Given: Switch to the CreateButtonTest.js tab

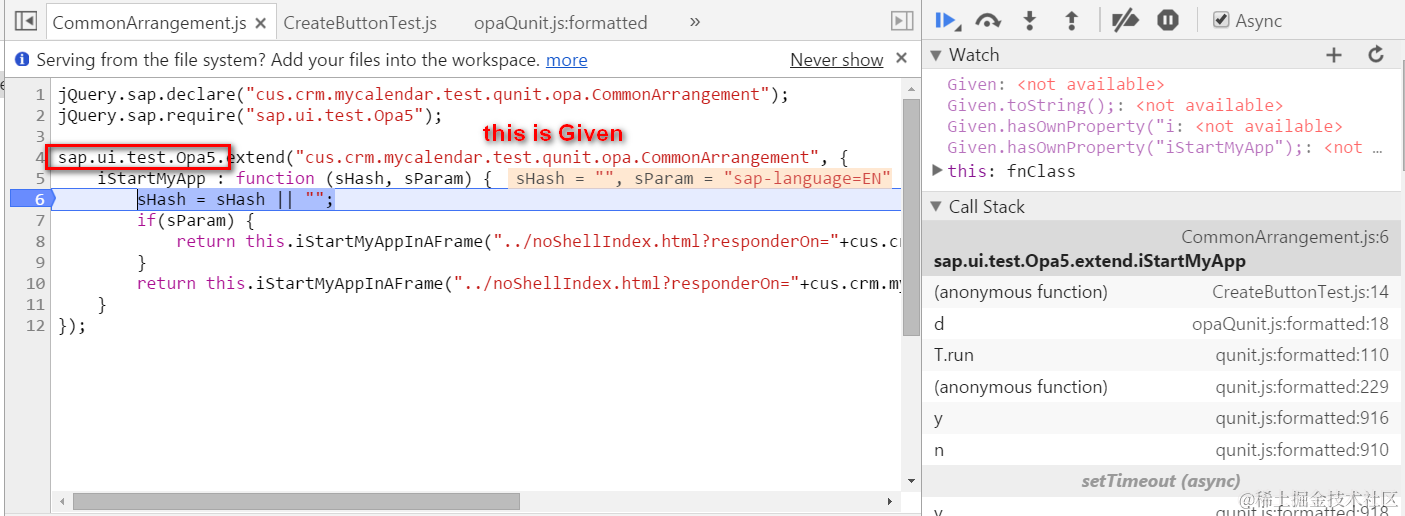Looking at the screenshot, I should (360, 22).
